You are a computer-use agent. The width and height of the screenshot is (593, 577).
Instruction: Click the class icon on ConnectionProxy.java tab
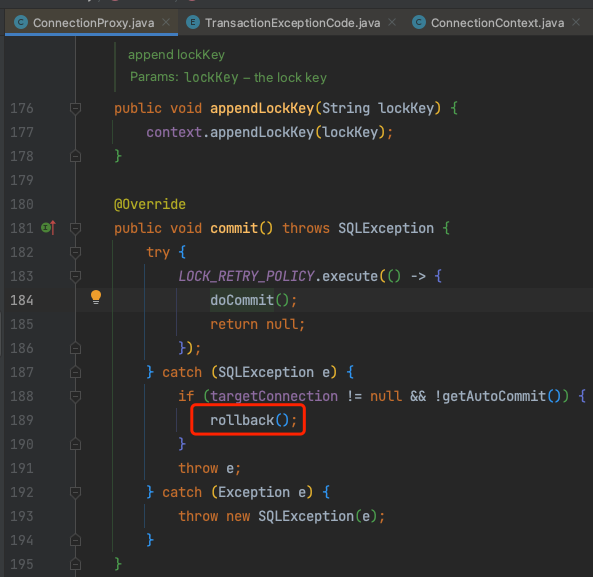21,22
